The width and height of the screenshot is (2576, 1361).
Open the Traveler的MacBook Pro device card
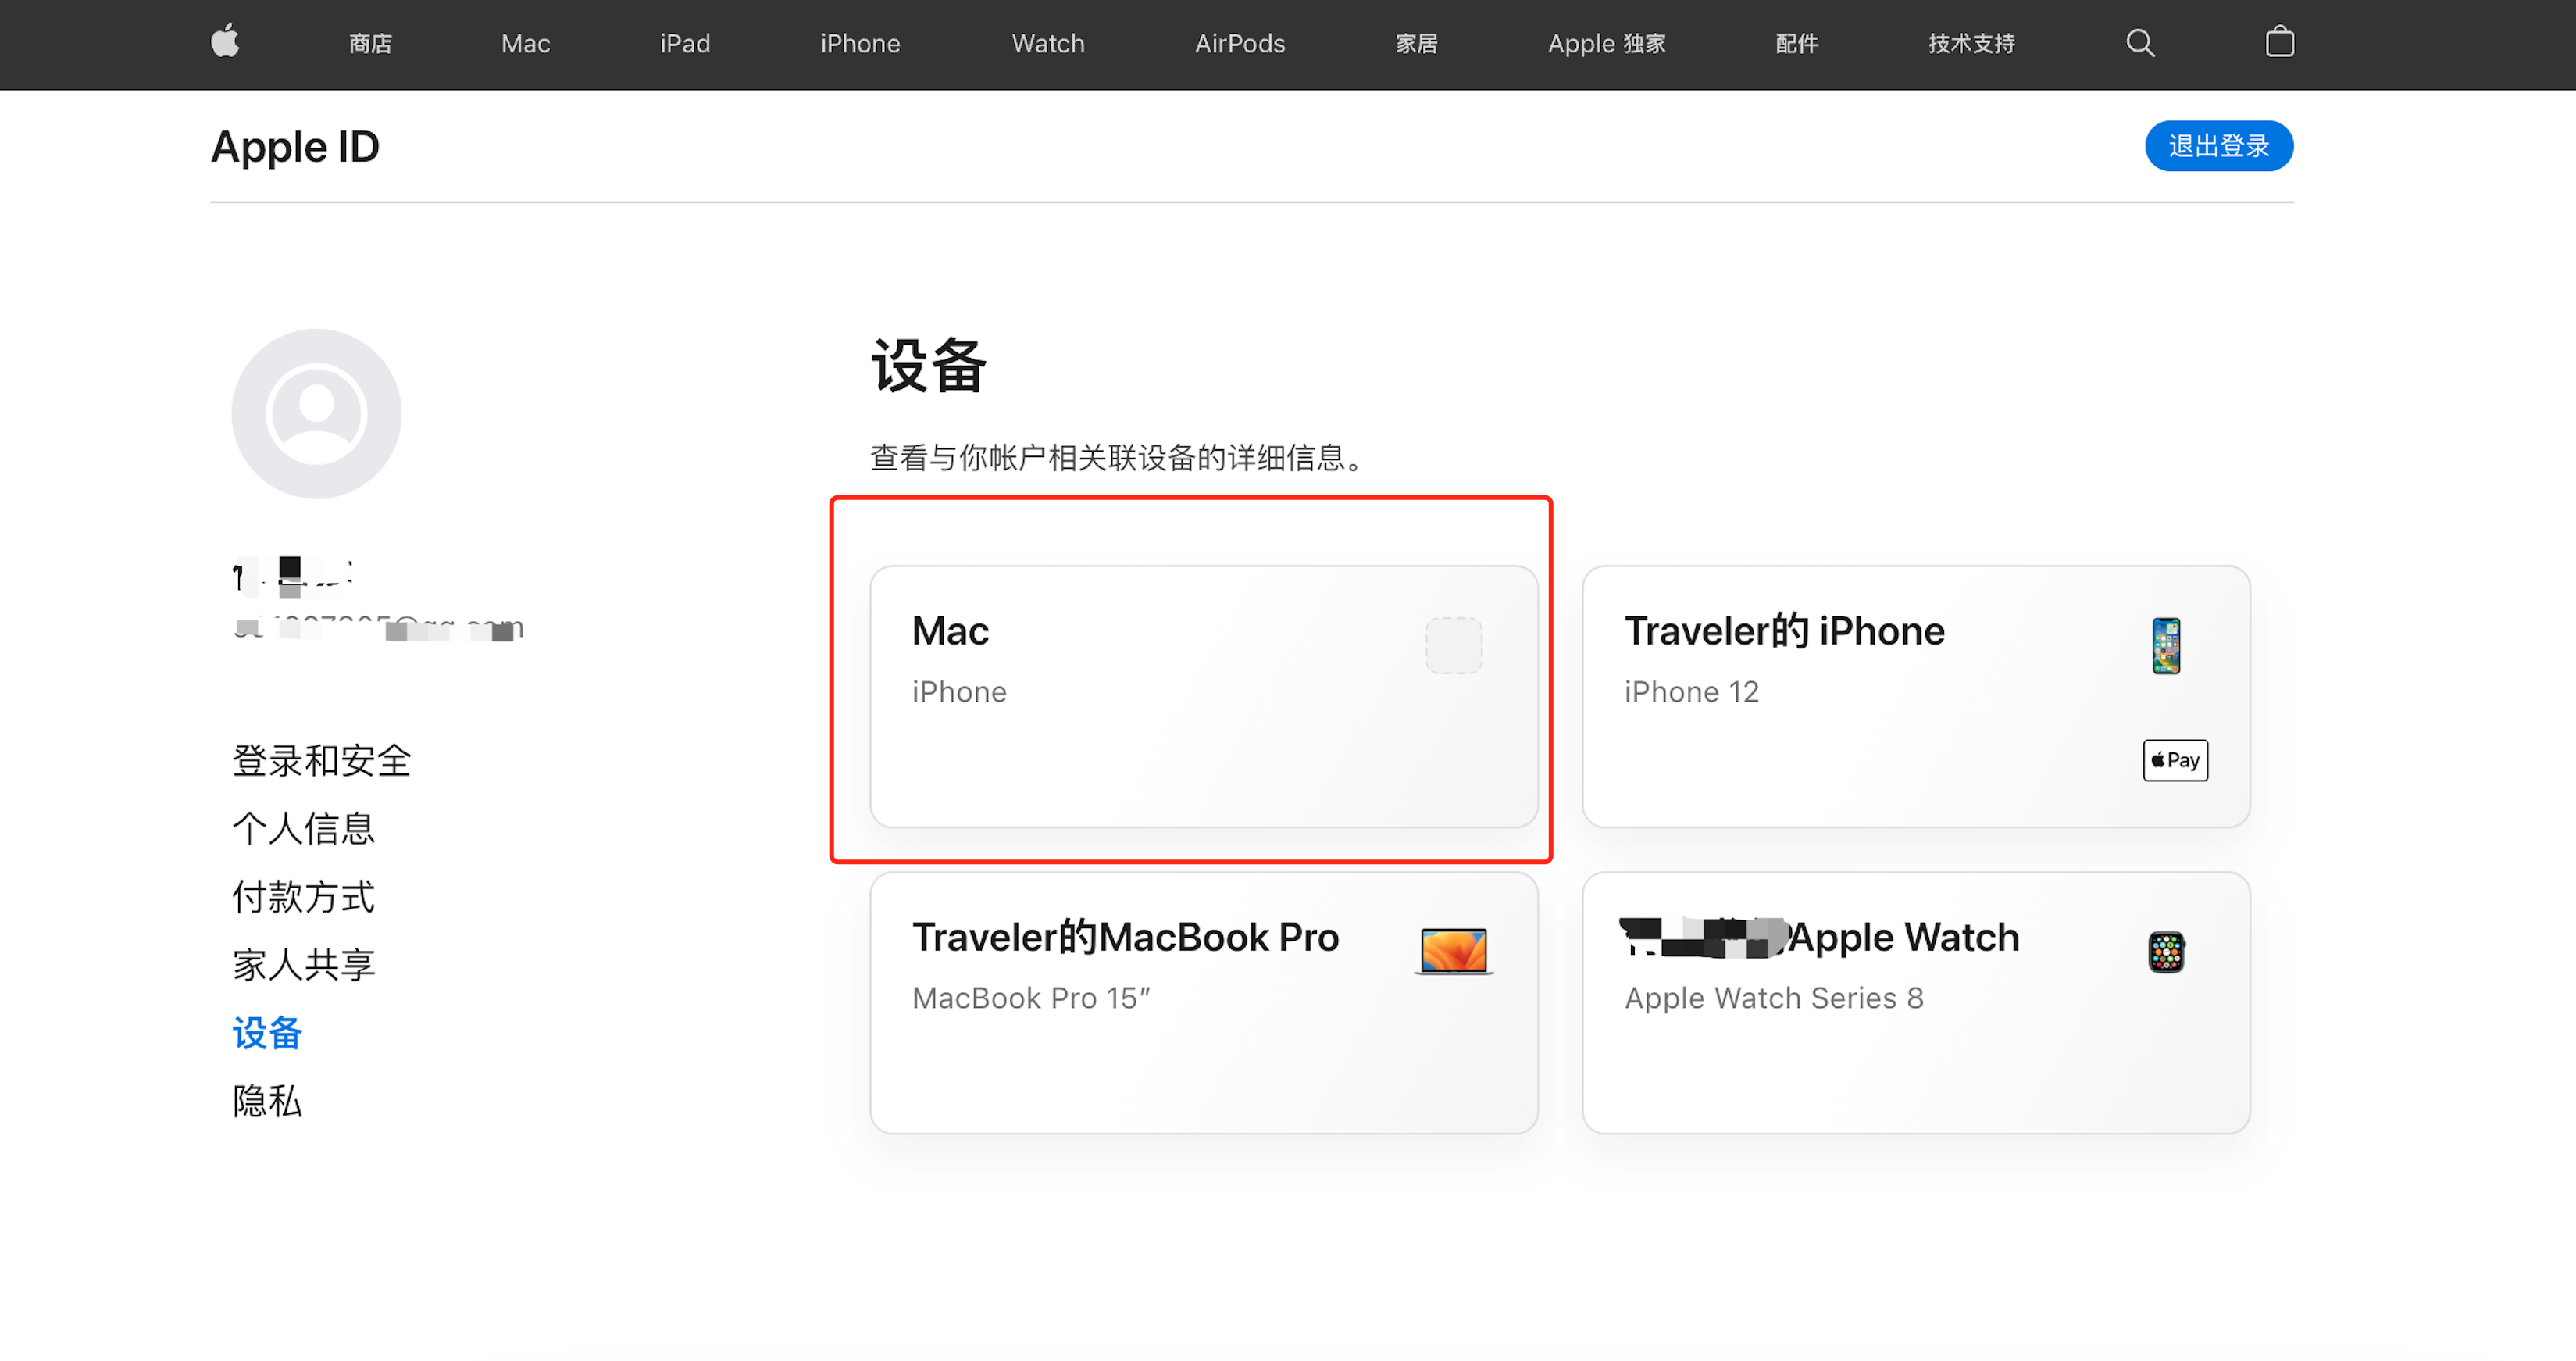pyautogui.click(x=1203, y=1002)
